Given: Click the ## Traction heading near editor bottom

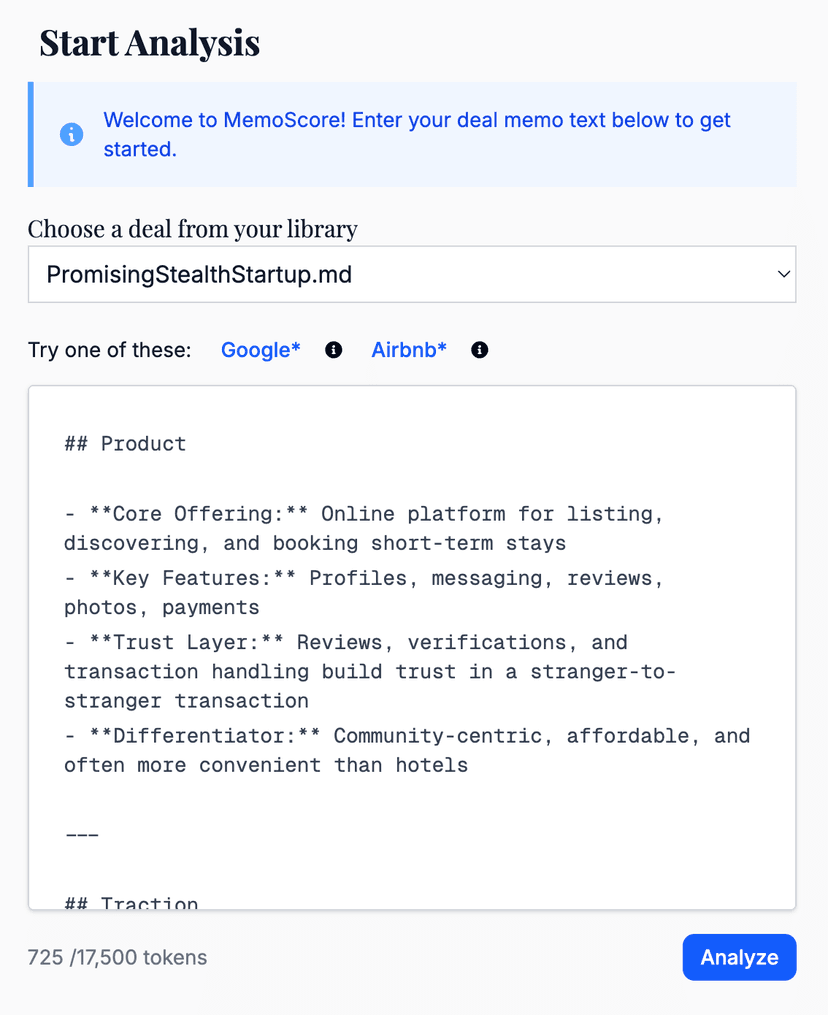Looking at the screenshot, I should tap(131, 902).
